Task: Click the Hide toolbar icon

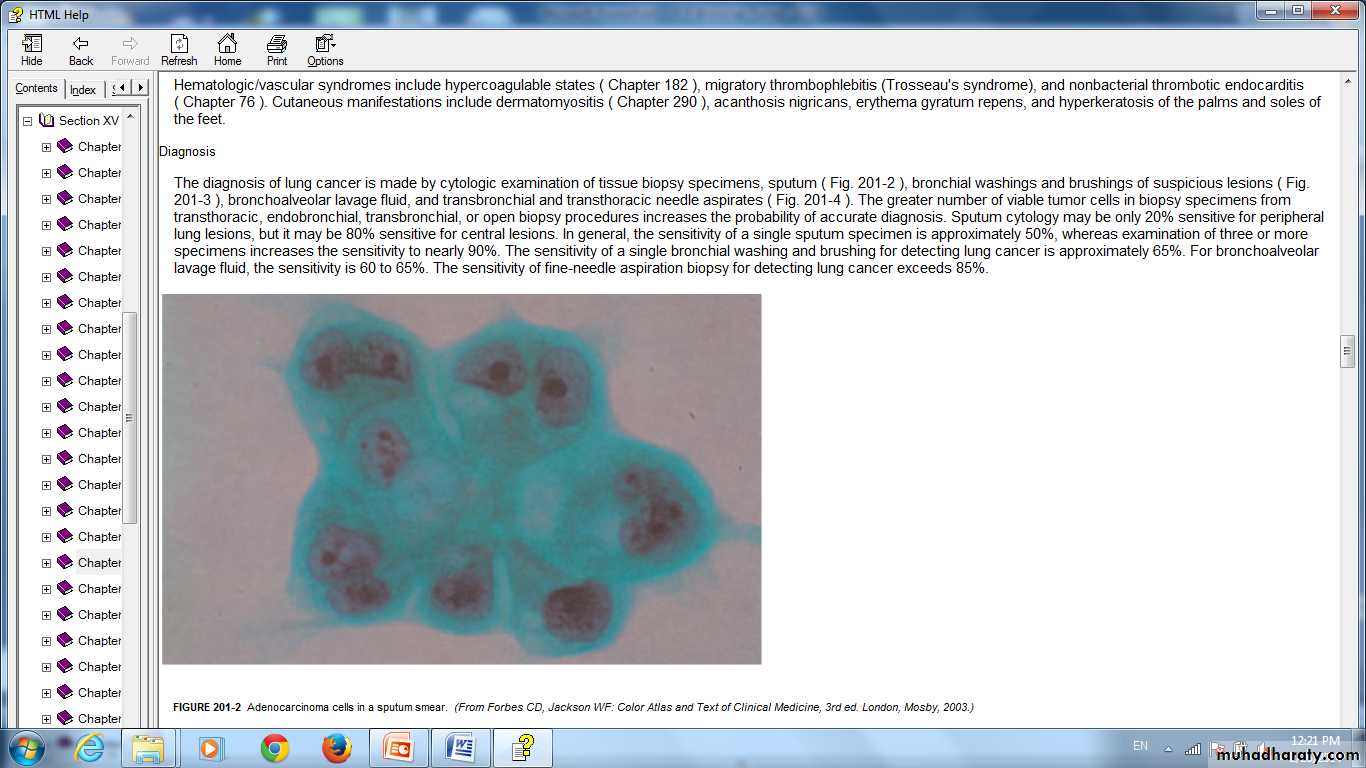Action: point(32,50)
